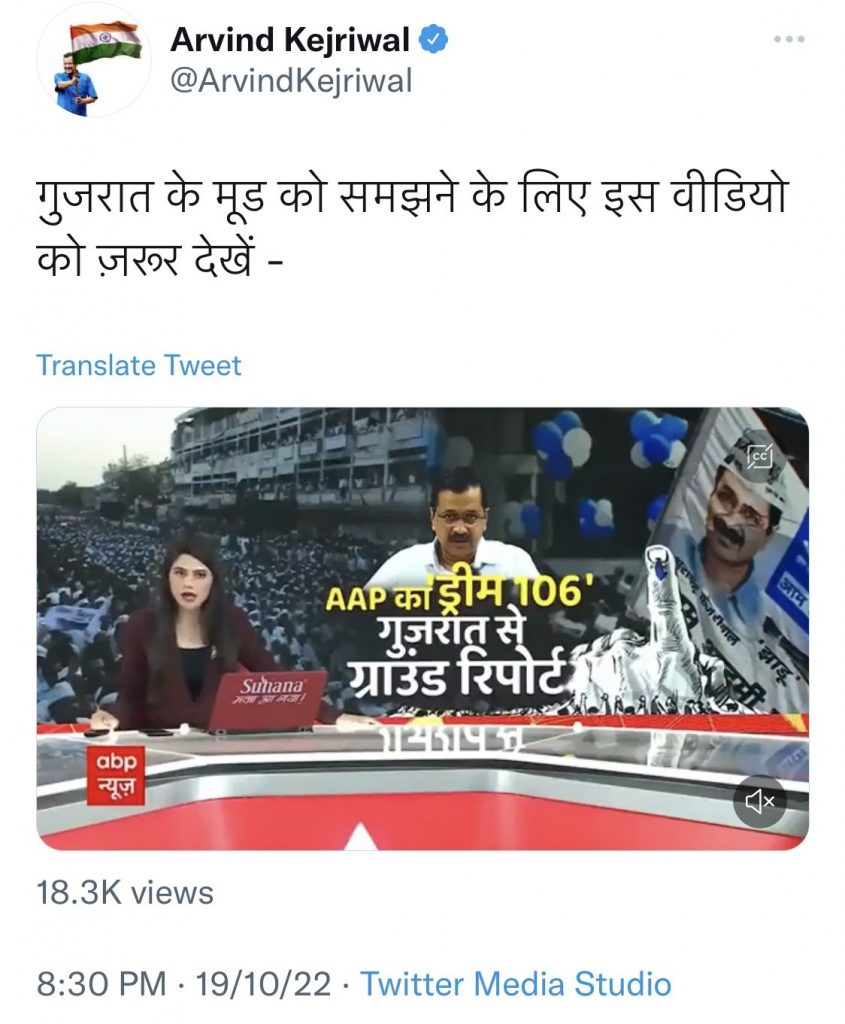Toggle closed captions CC icon on video

(760, 456)
